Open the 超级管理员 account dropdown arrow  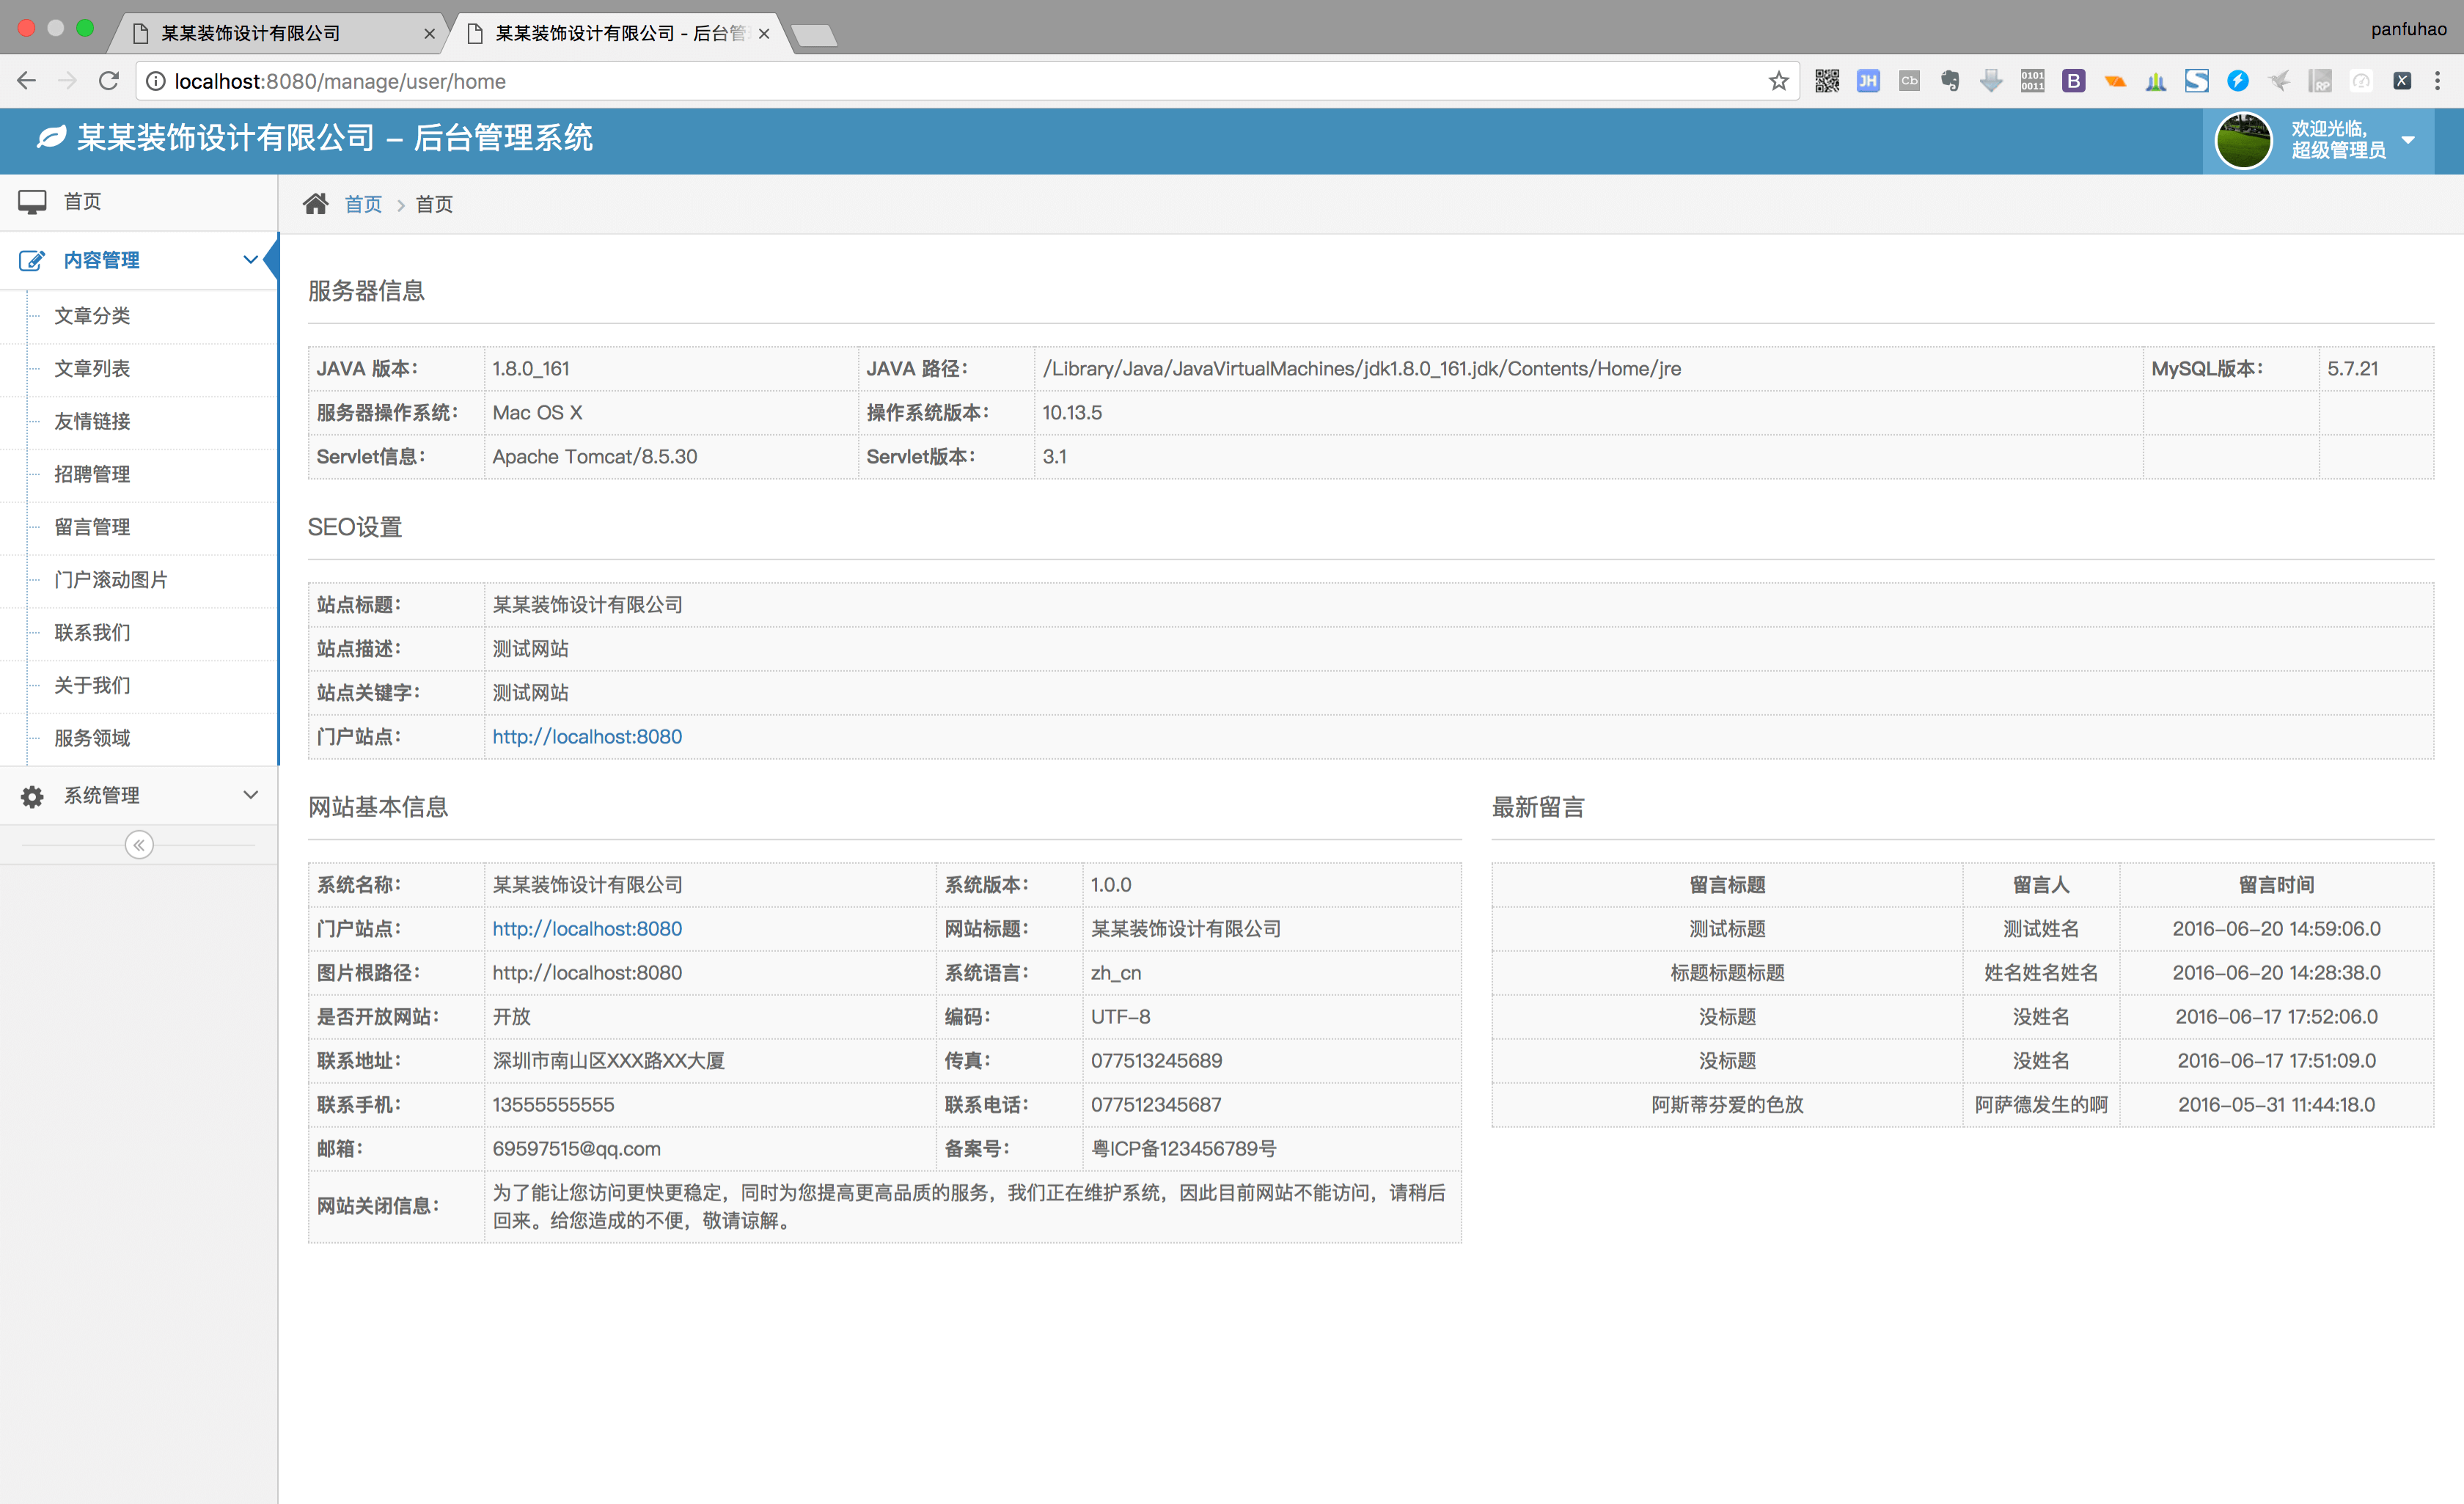coord(2408,141)
